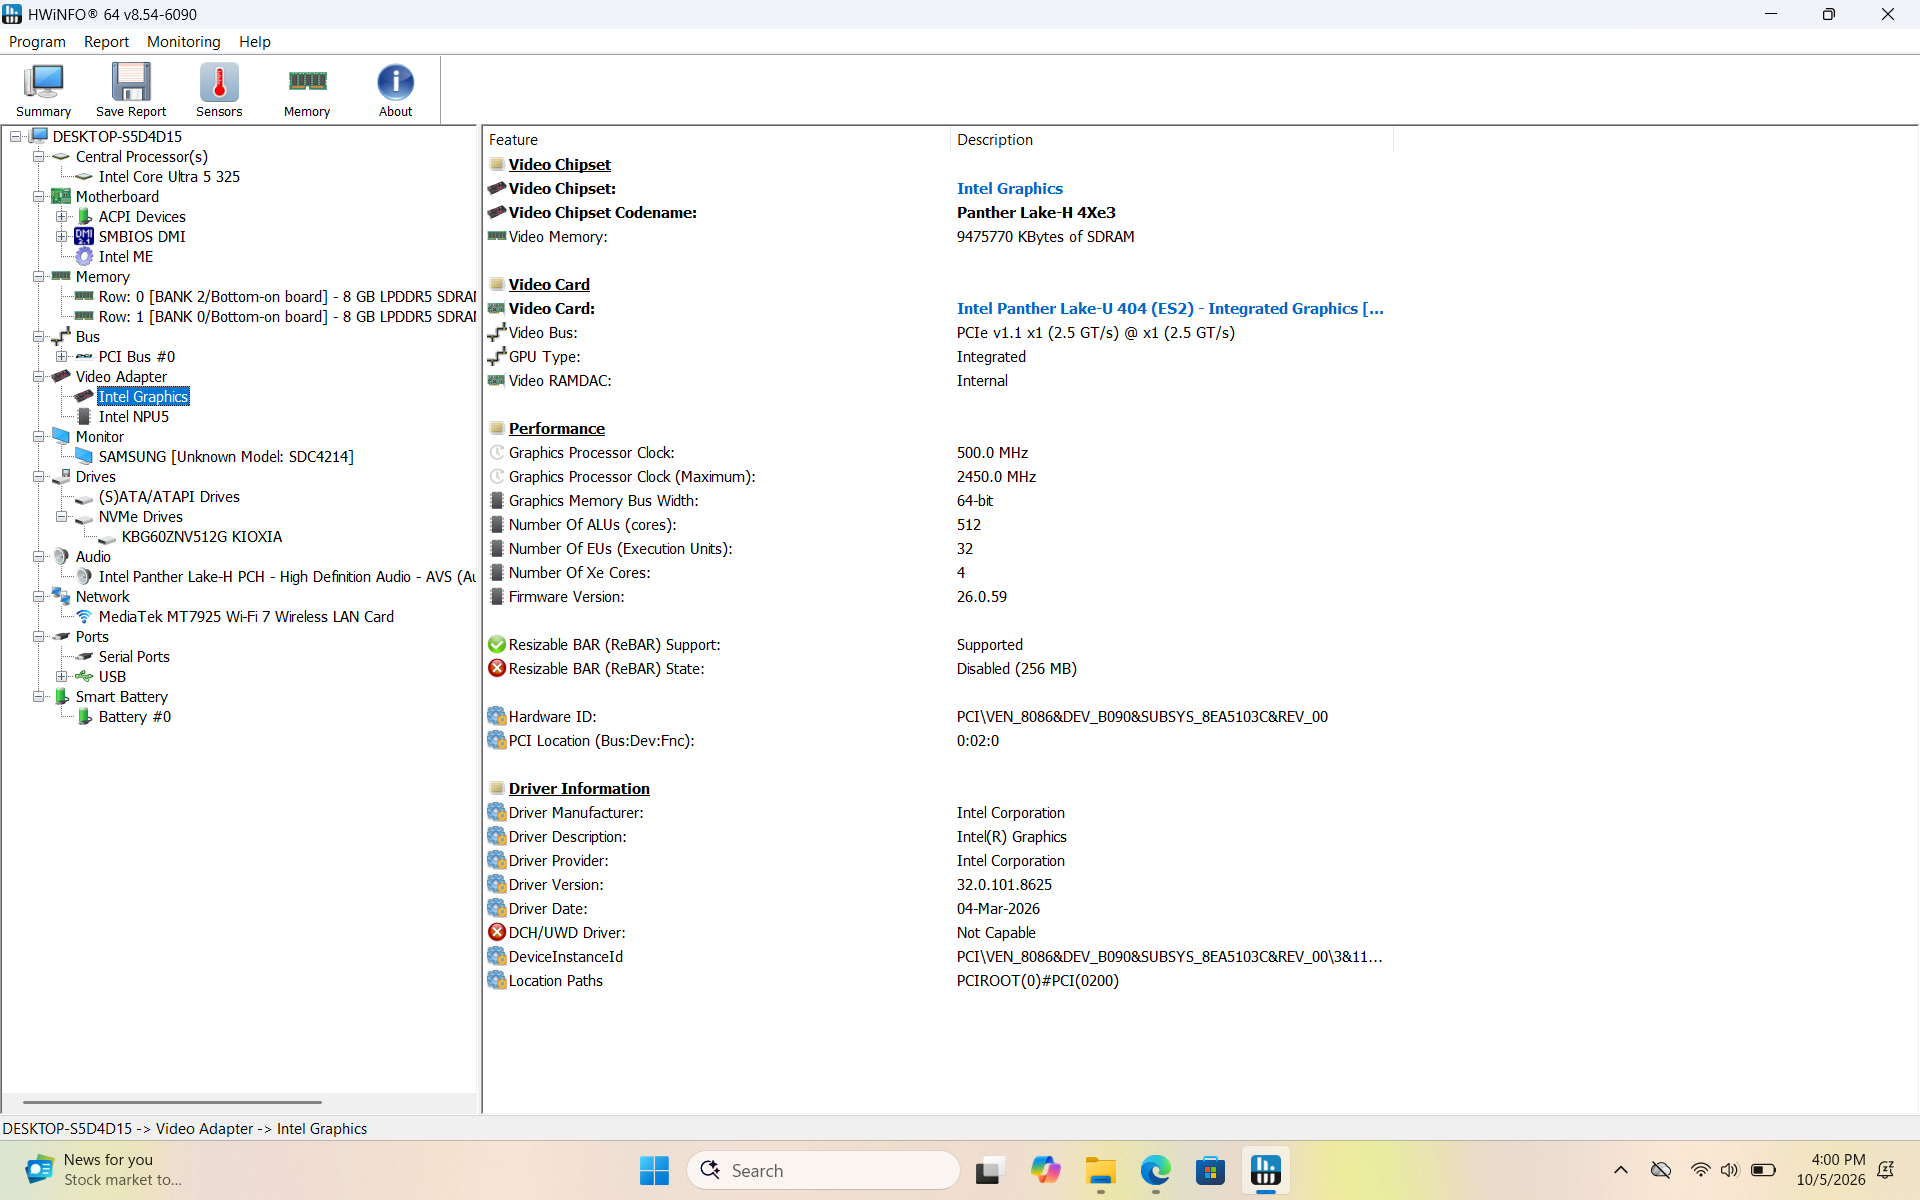Open the clock showing 4:00 PM
The image size is (1920, 1200).
(x=1830, y=1170)
